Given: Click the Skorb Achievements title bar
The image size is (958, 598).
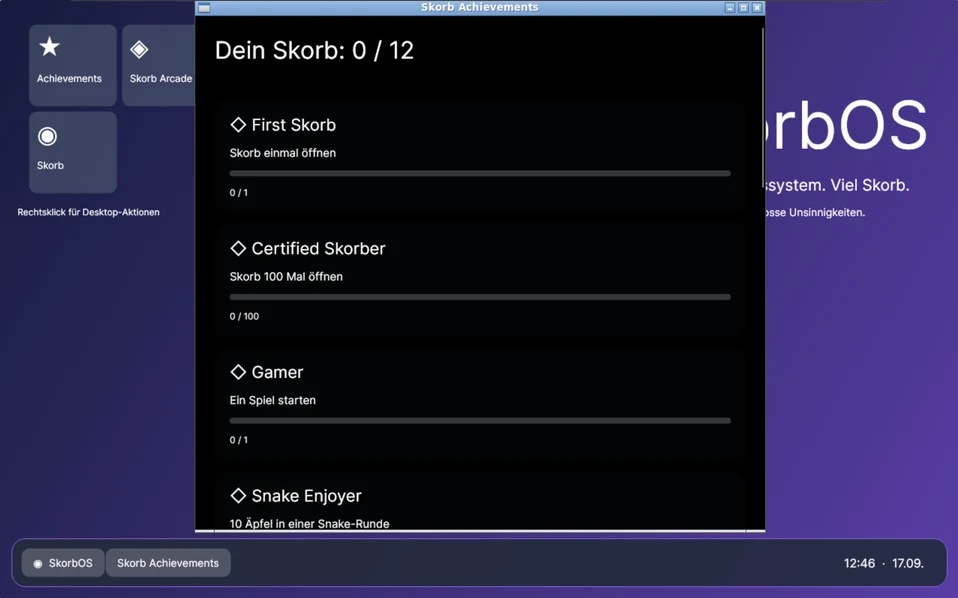Looking at the screenshot, I should coord(480,7).
